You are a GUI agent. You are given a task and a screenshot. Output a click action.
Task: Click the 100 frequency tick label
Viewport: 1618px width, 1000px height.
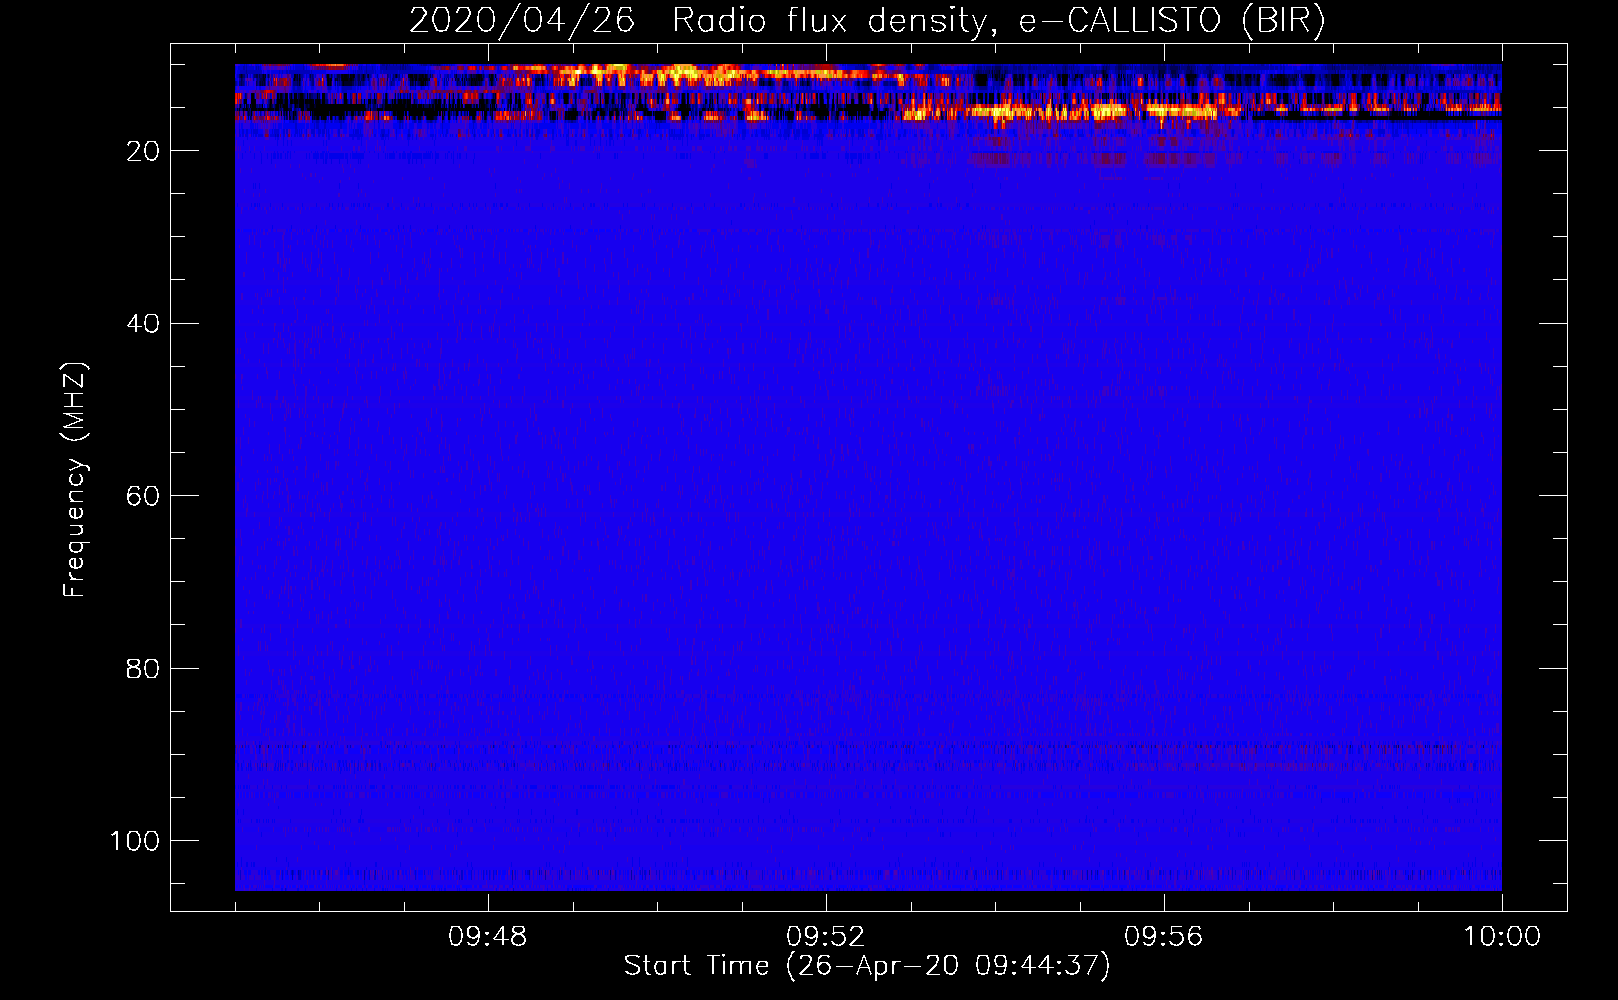135,841
